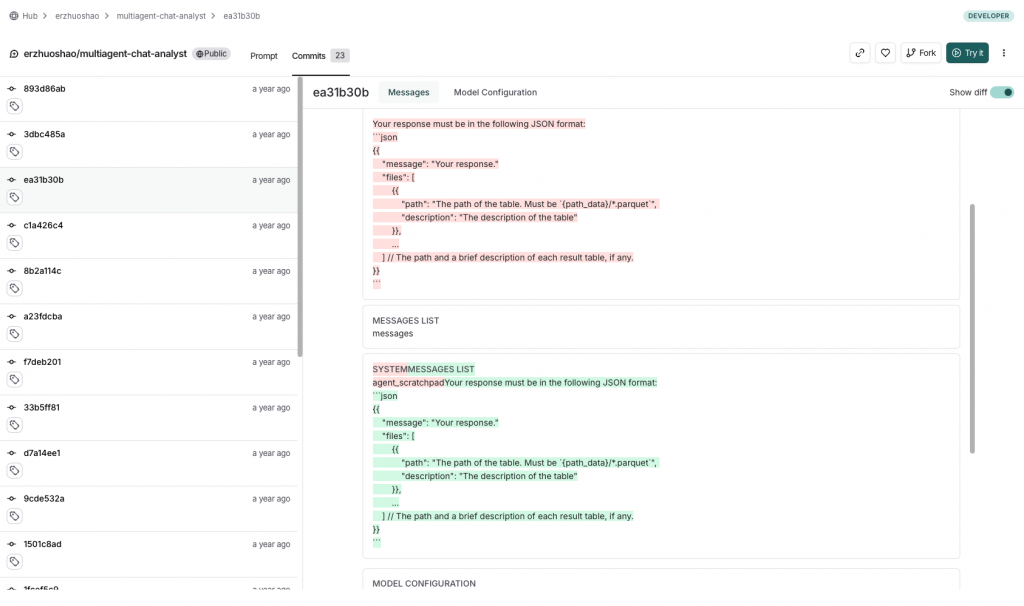The height and width of the screenshot is (606, 1024).
Task: Open the Model Configuration tab
Action: pyautogui.click(x=495, y=92)
